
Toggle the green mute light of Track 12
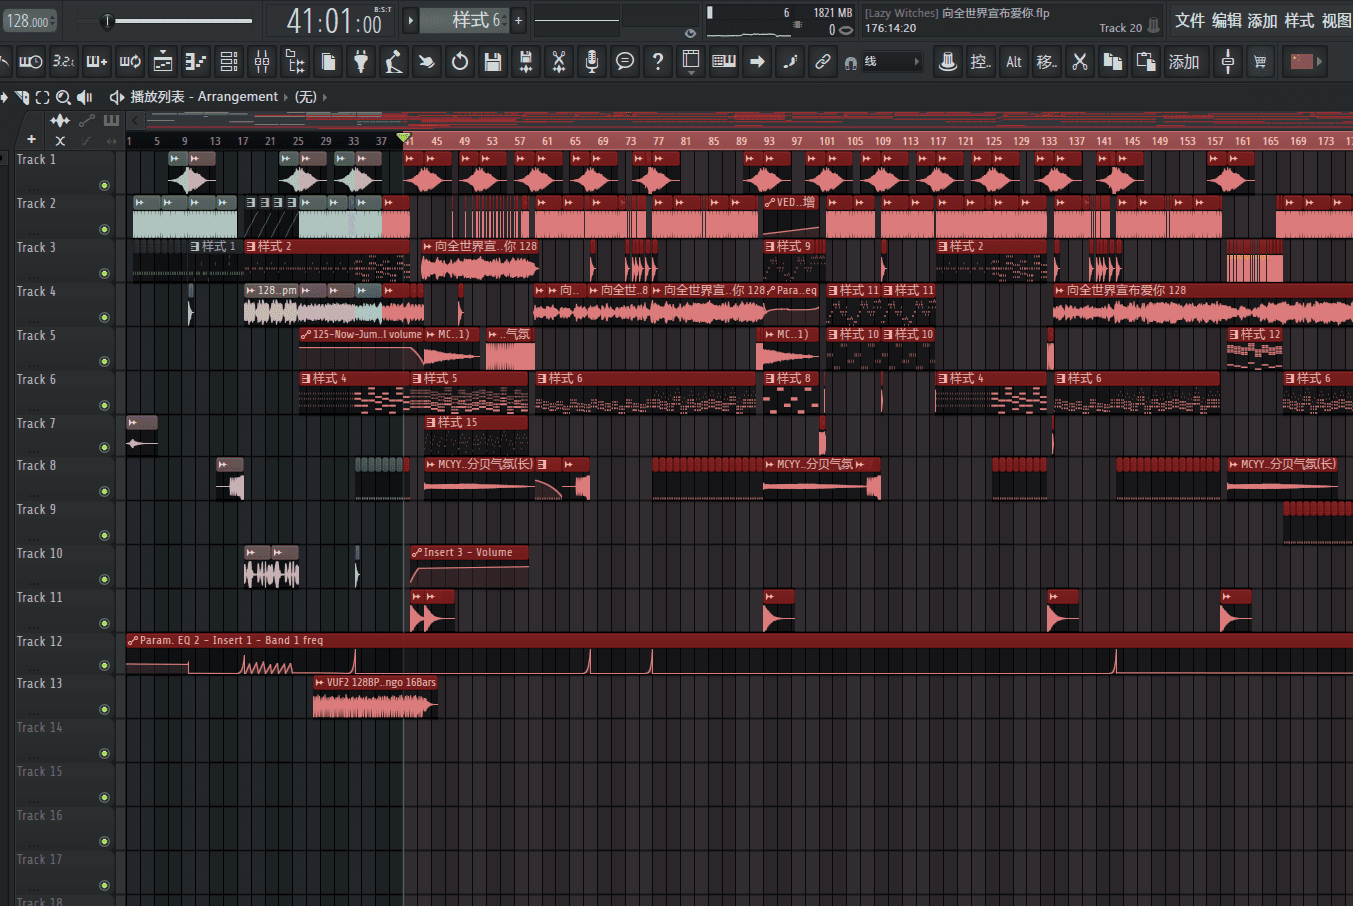104,666
